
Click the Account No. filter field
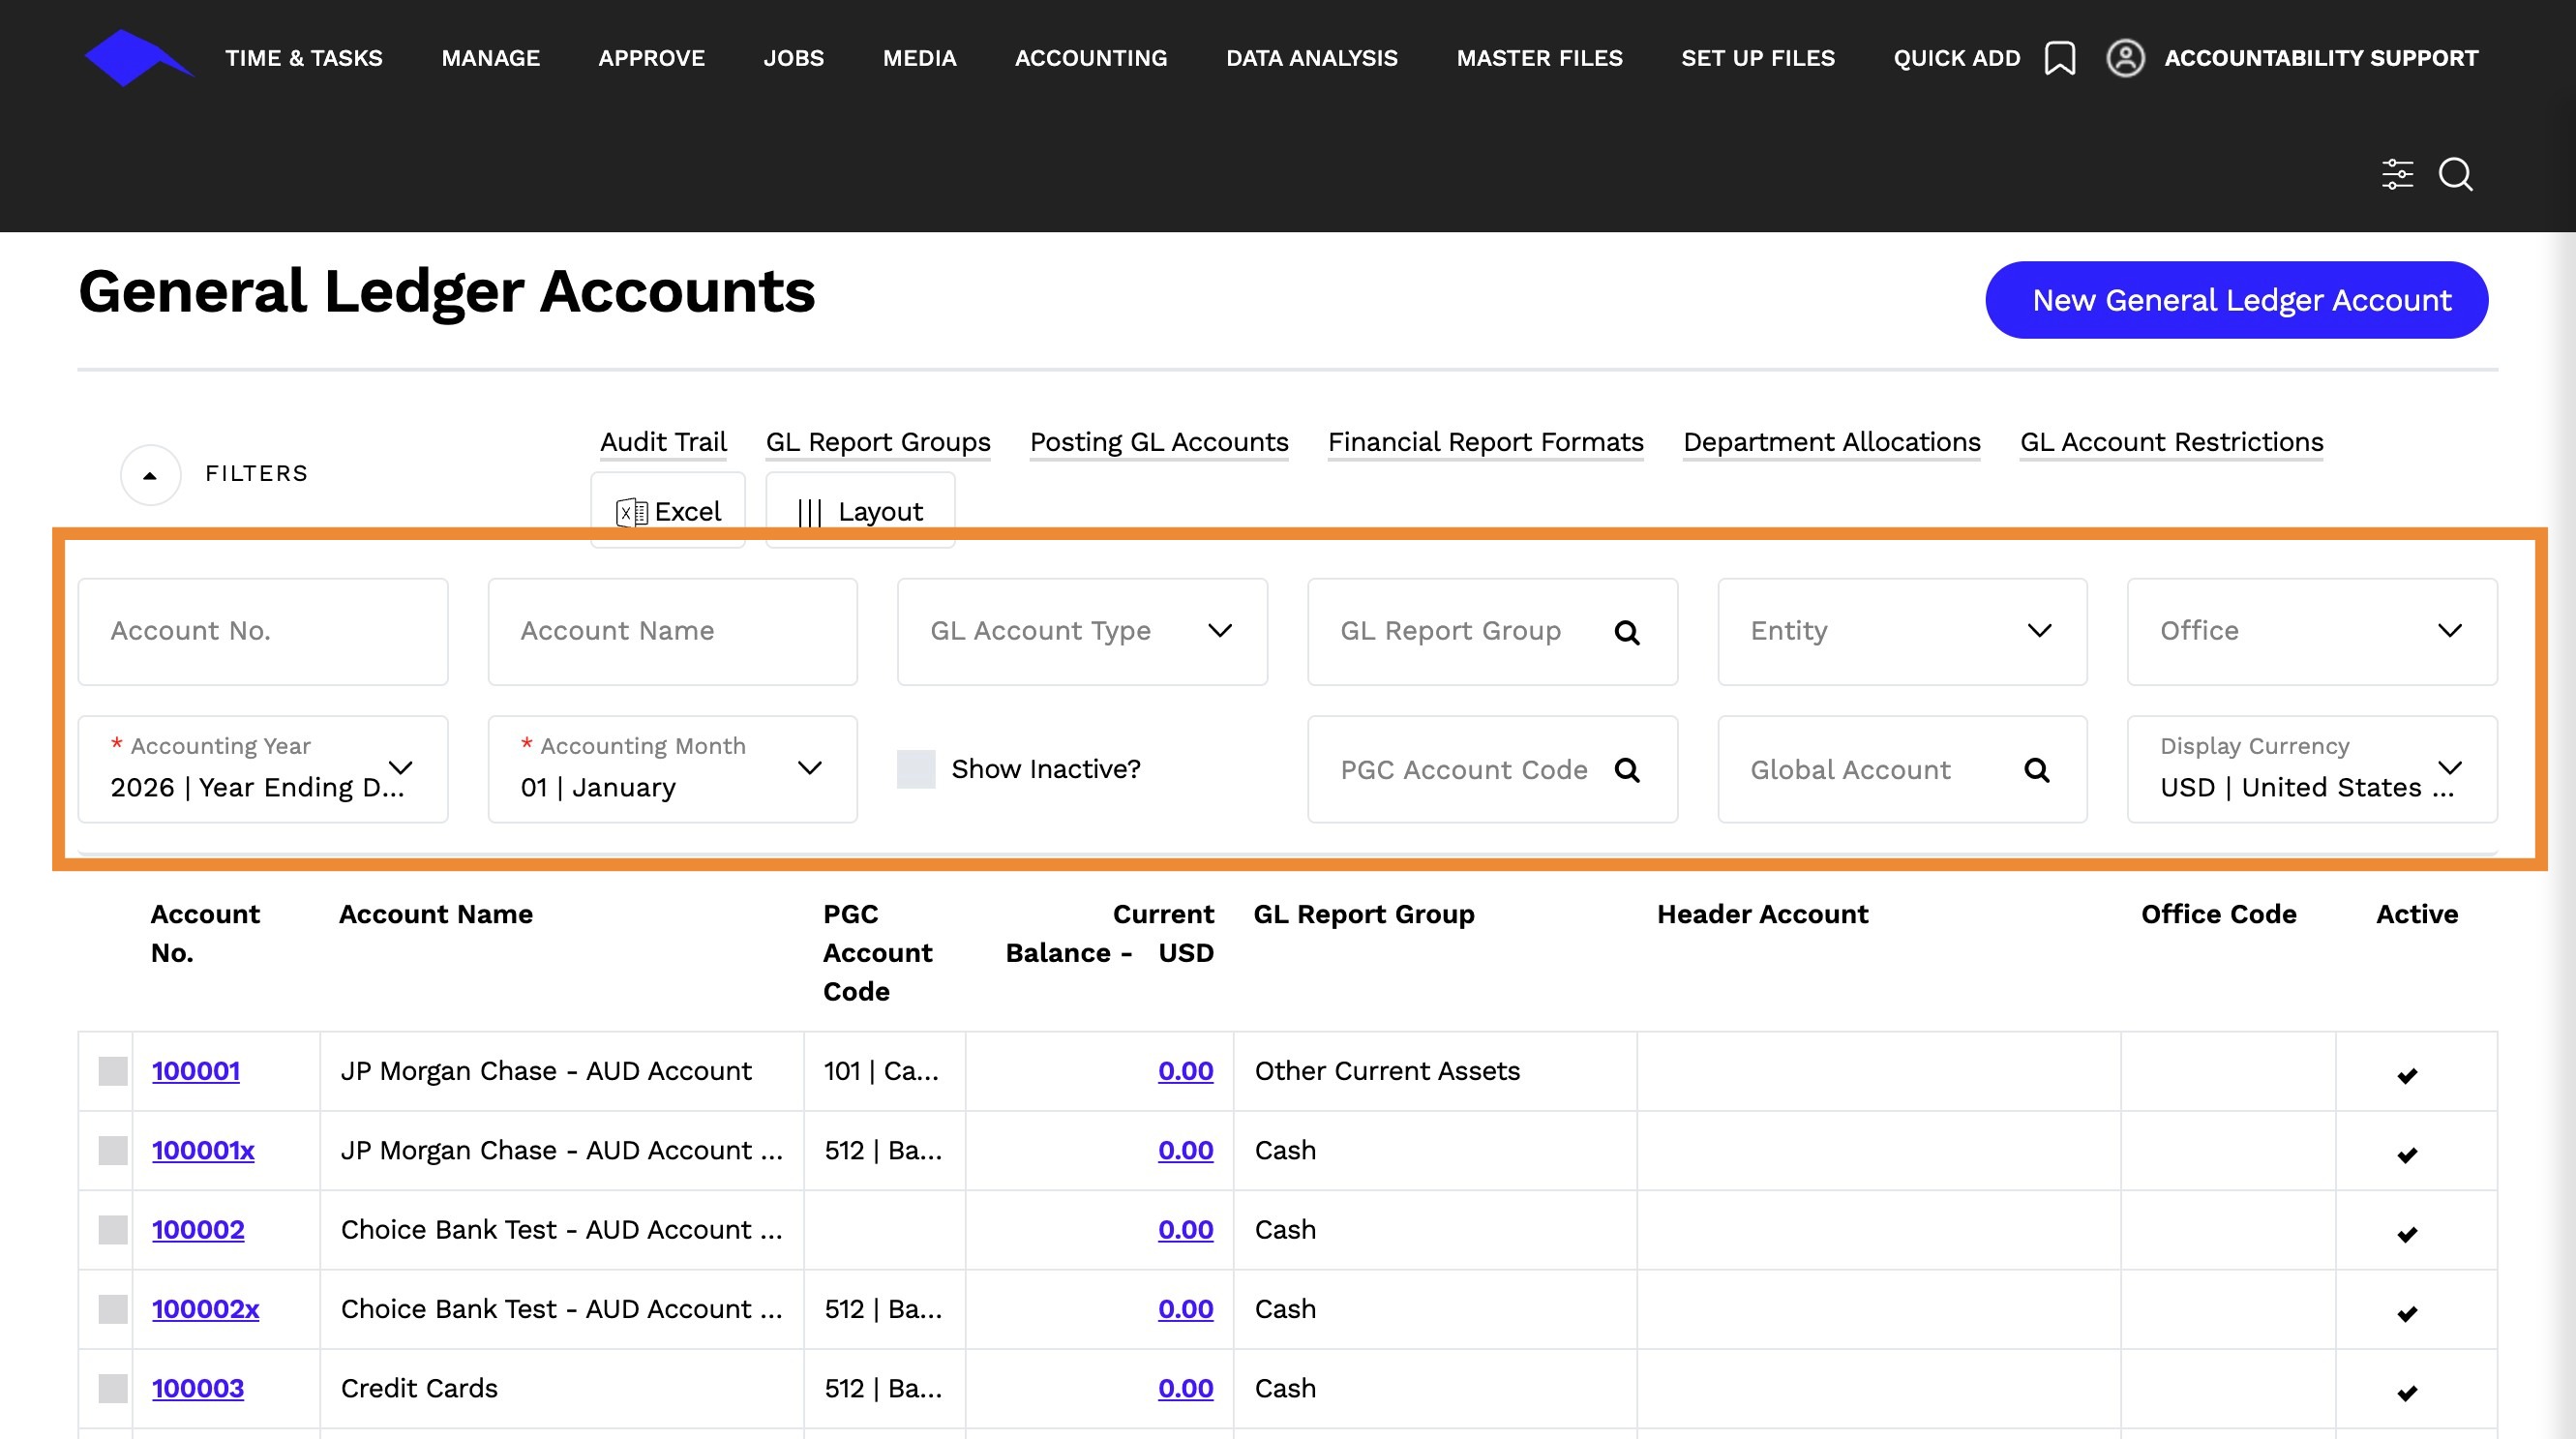(263, 632)
